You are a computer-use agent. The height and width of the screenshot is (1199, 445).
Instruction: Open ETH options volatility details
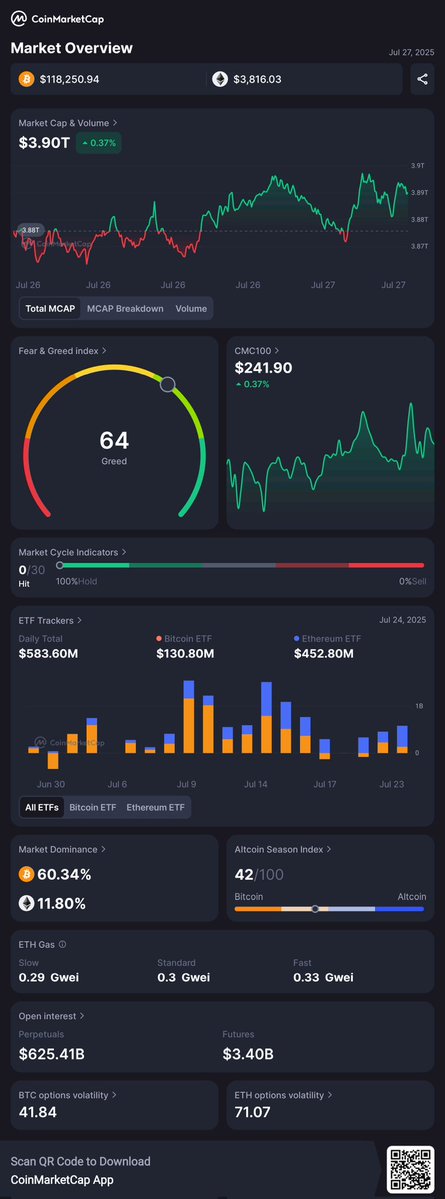tap(284, 1095)
